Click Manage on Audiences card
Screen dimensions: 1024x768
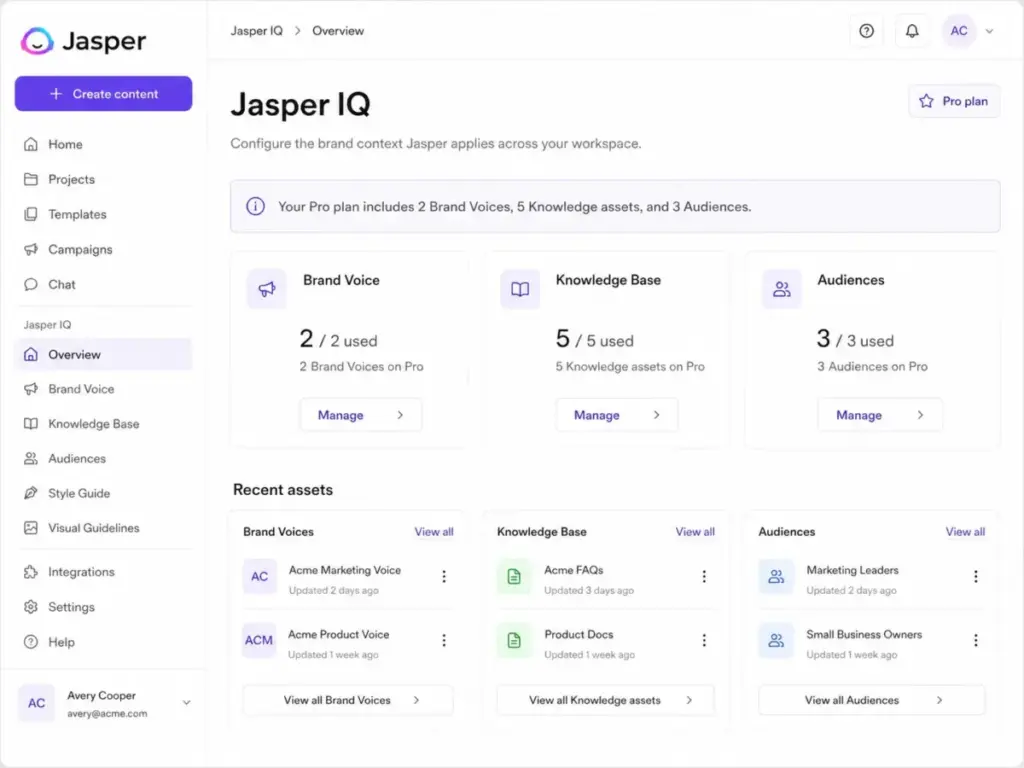point(880,415)
